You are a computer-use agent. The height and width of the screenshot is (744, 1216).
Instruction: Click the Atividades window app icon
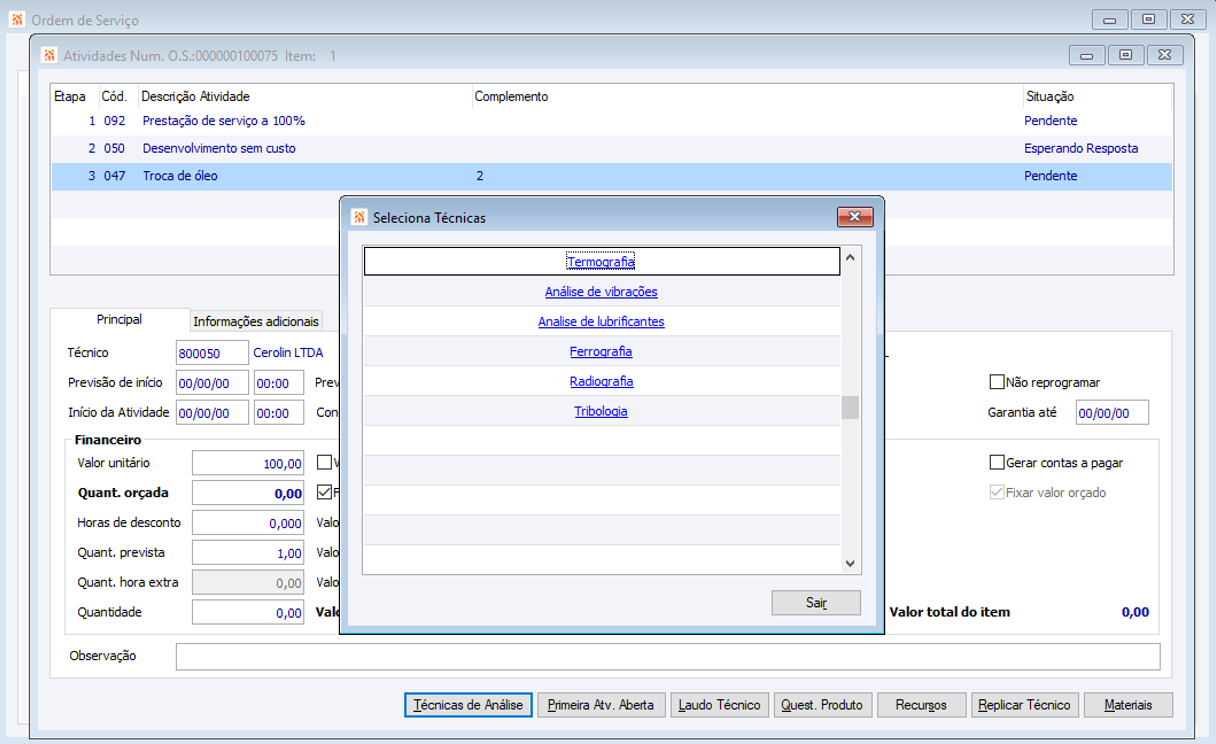49,56
